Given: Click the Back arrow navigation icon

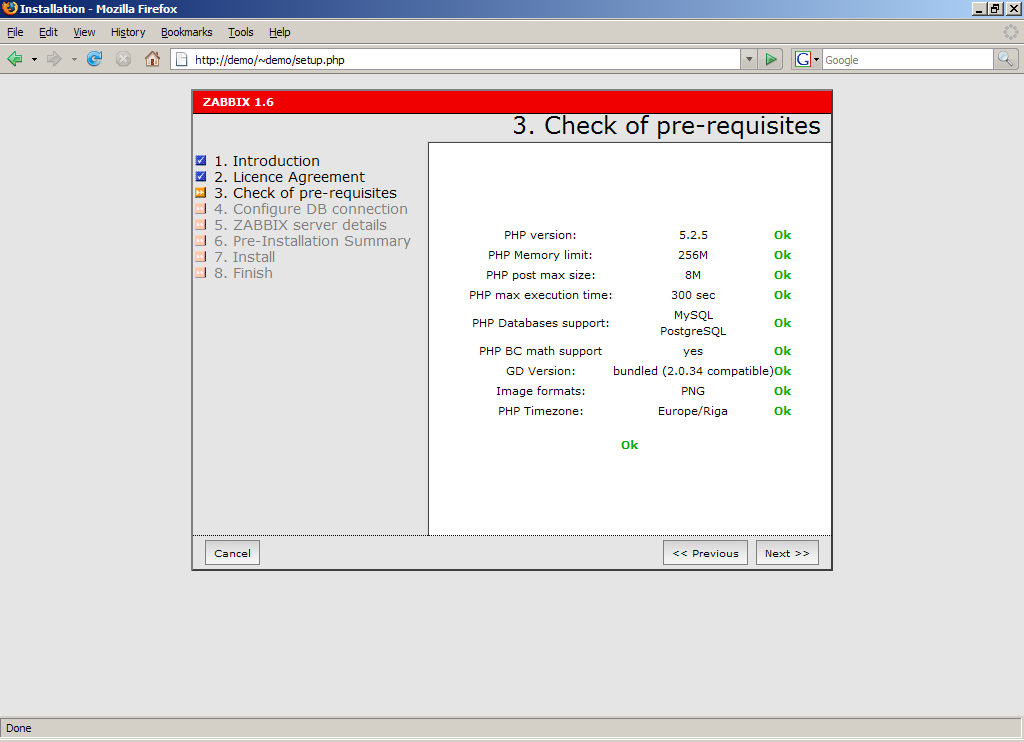Looking at the screenshot, I should coord(15,59).
